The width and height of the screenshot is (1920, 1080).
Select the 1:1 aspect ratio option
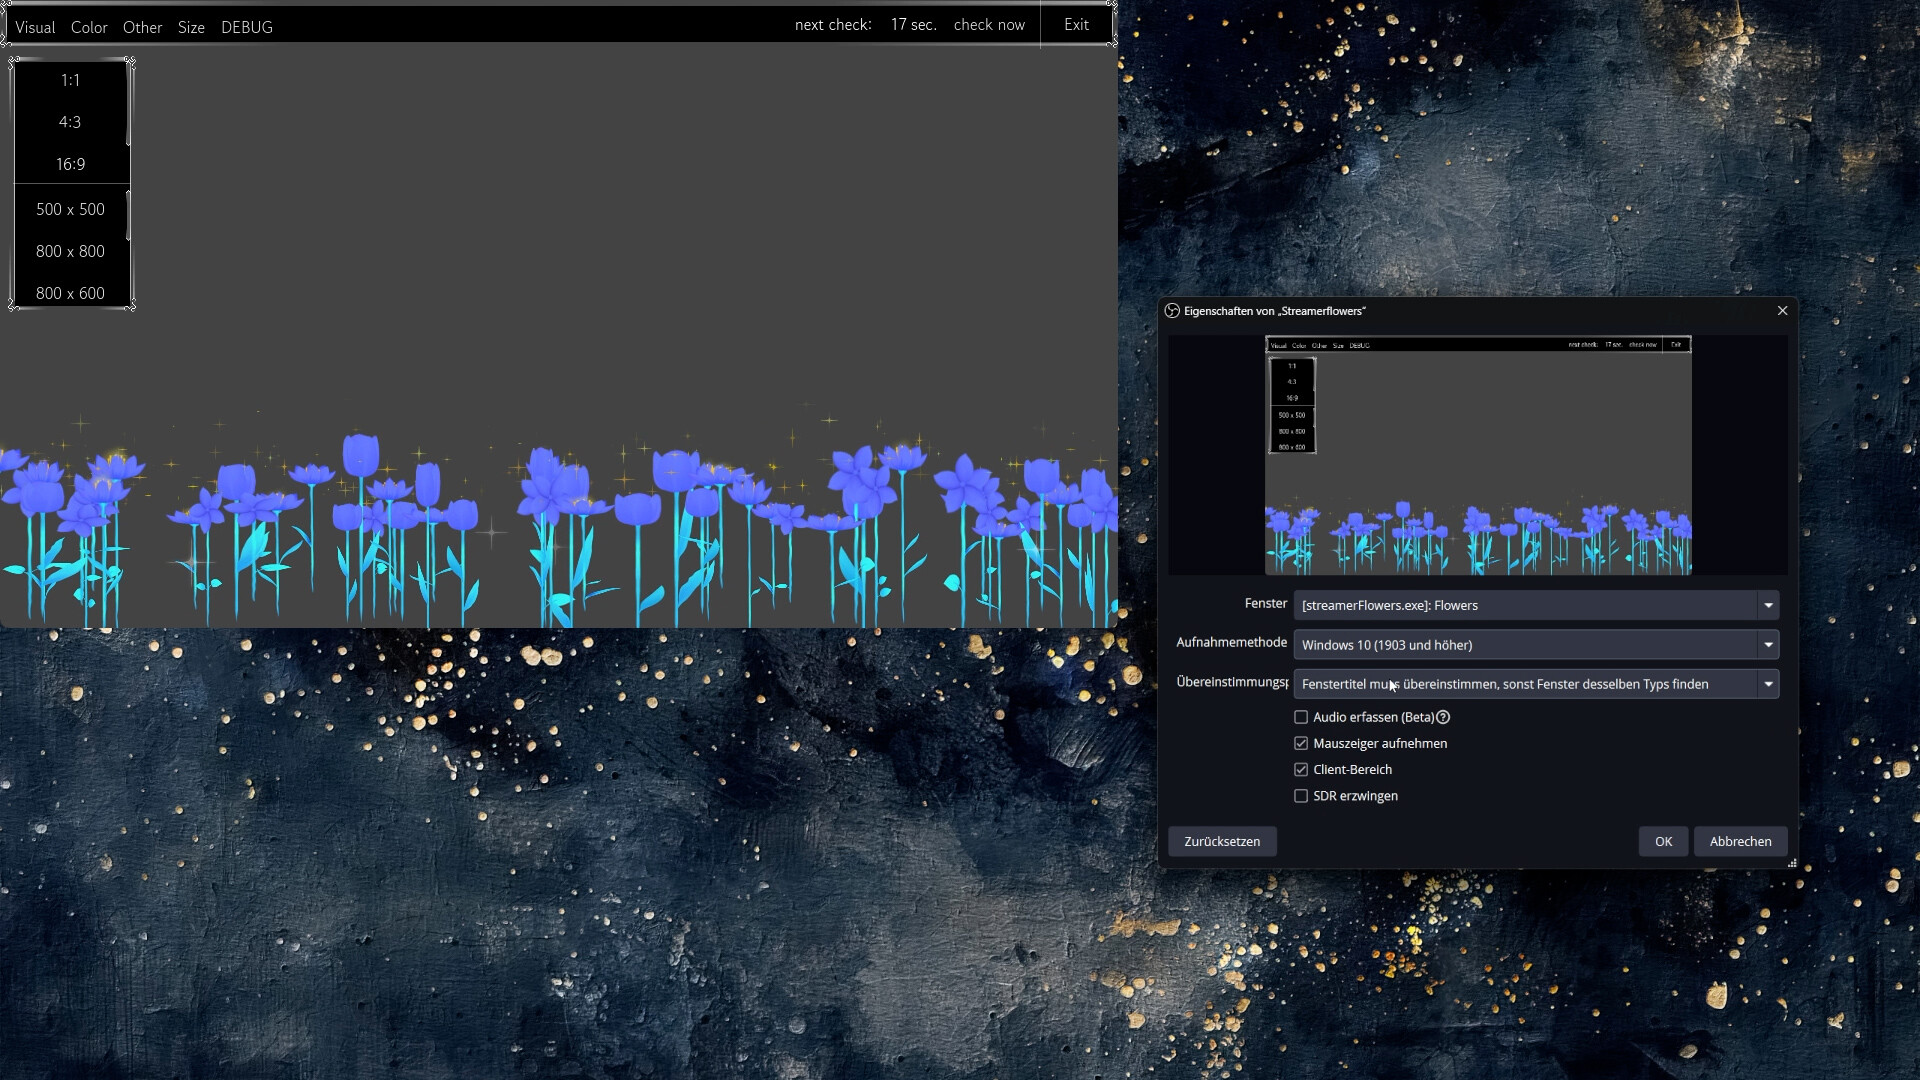pyautogui.click(x=69, y=80)
